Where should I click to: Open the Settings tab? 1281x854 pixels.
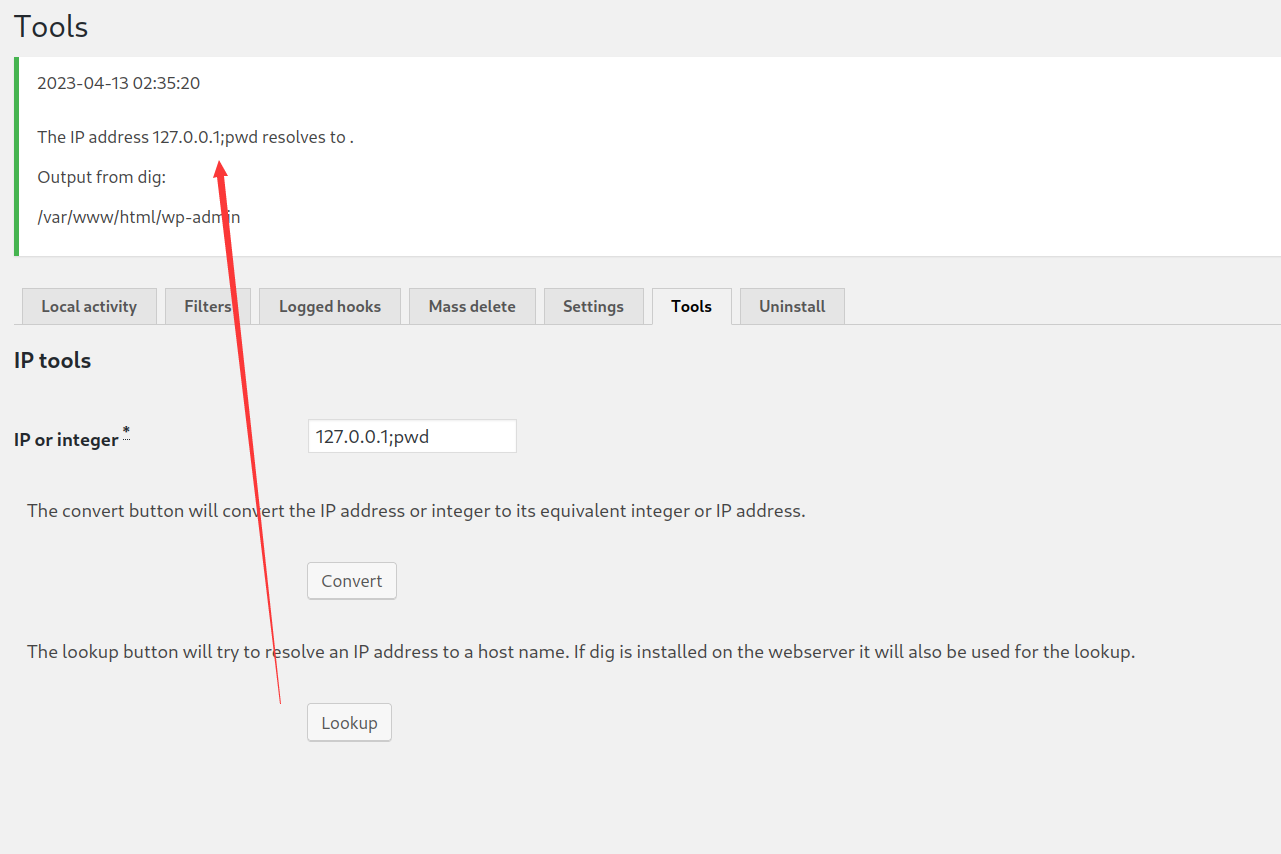tap(593, 306)
